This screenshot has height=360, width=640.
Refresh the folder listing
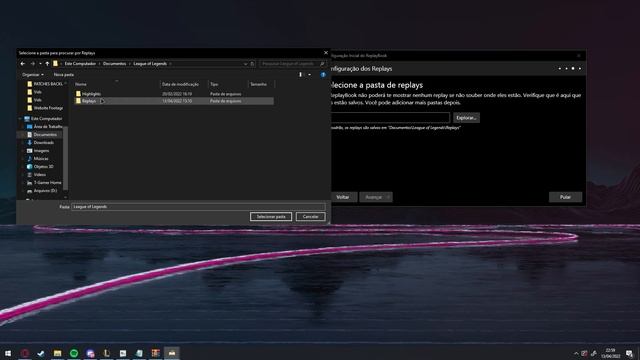click(x=252, y=64)
